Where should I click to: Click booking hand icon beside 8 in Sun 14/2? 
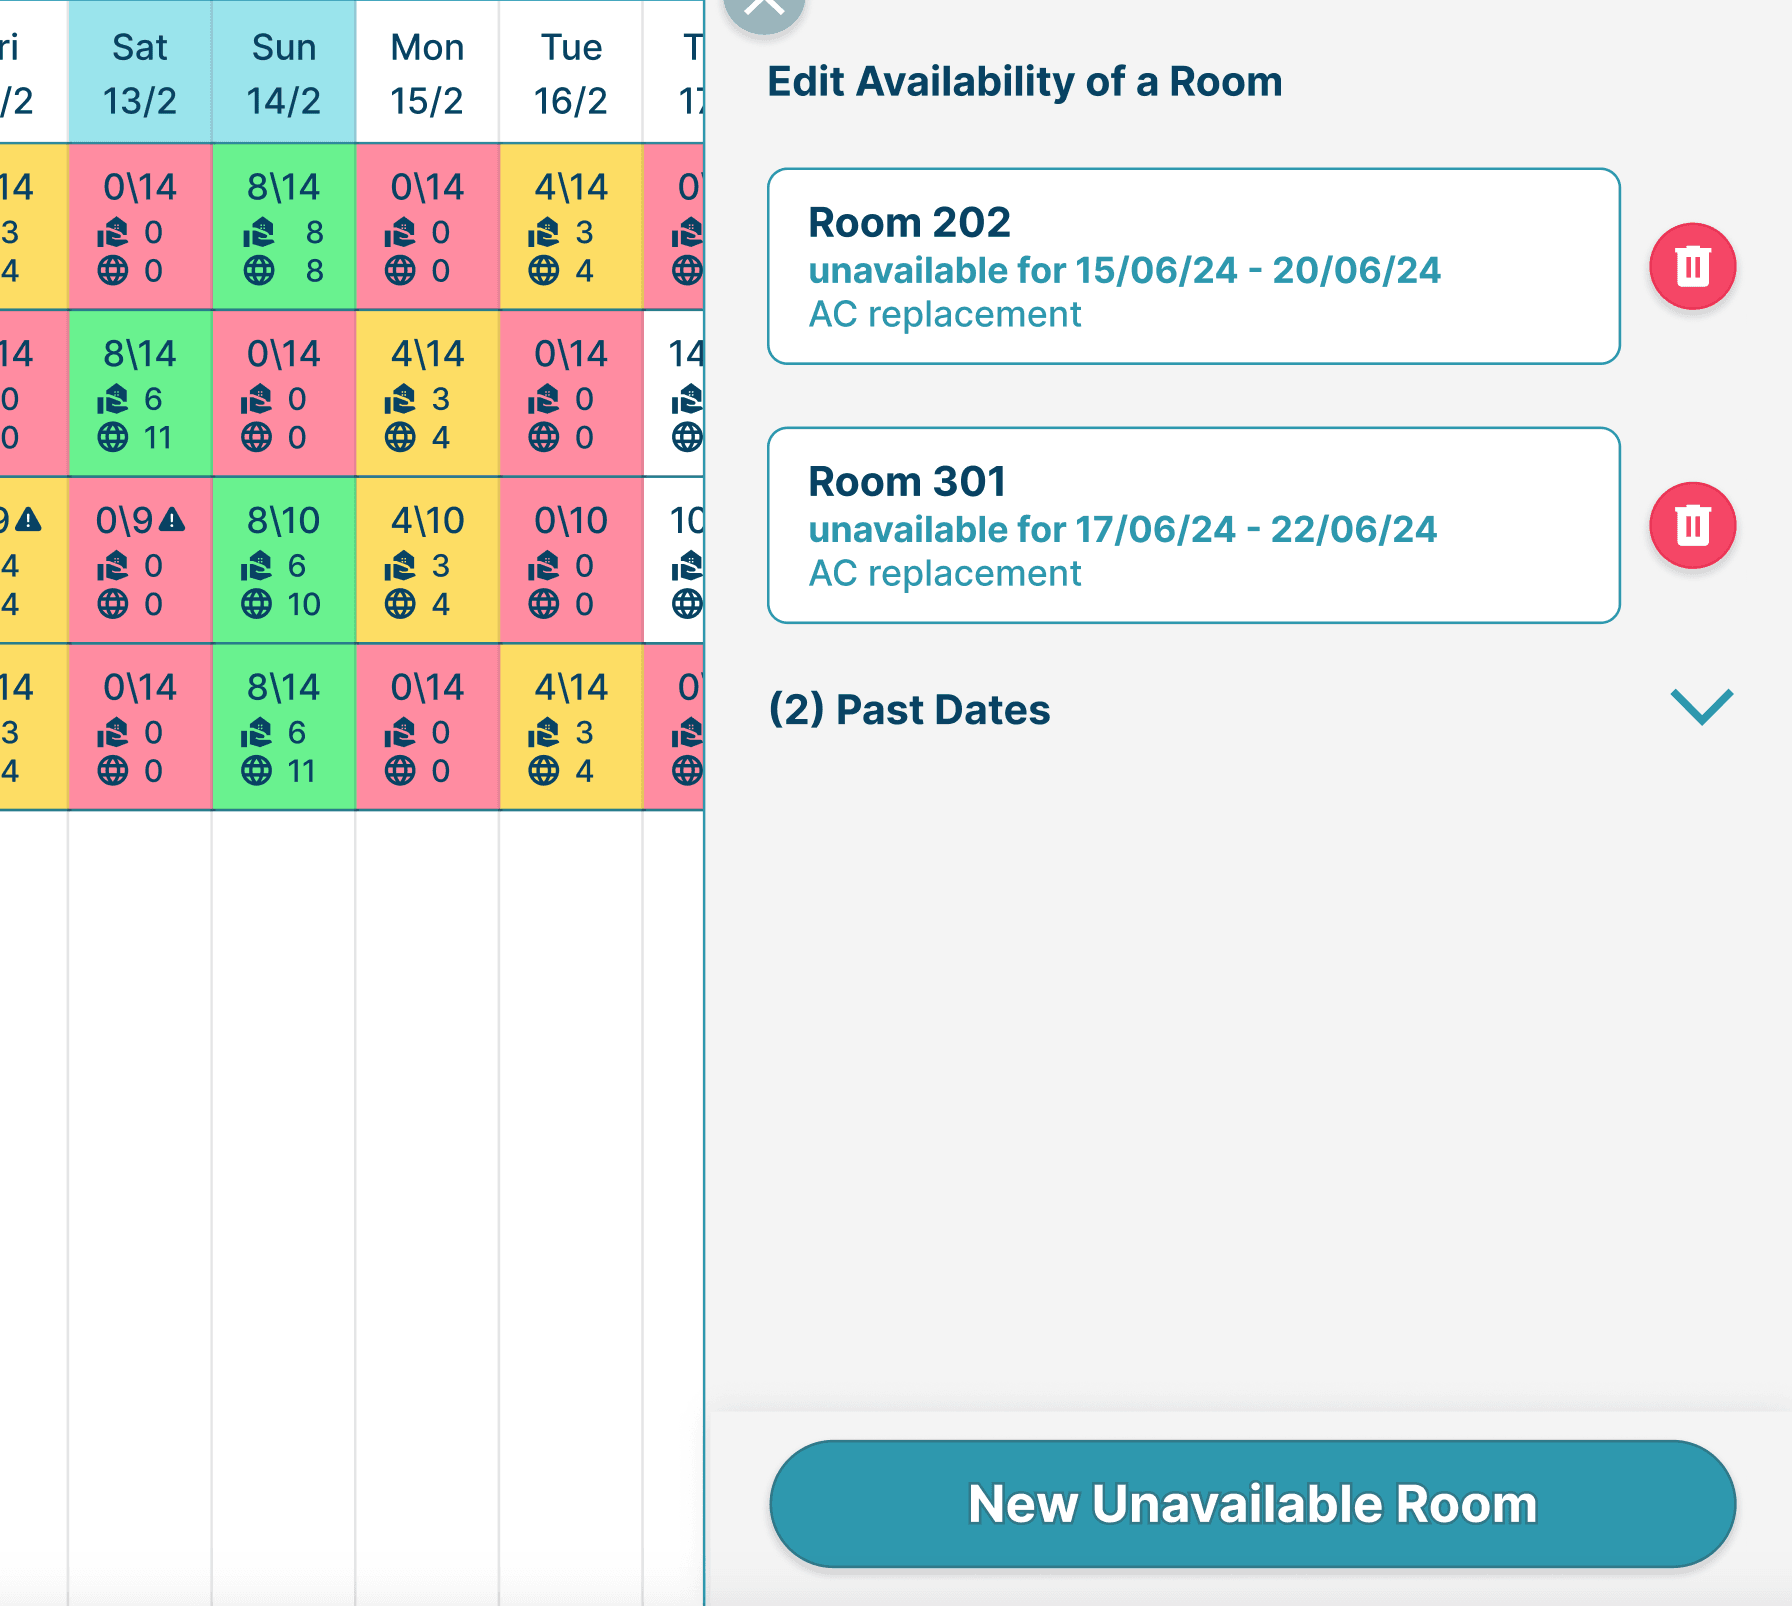(259, 232)
